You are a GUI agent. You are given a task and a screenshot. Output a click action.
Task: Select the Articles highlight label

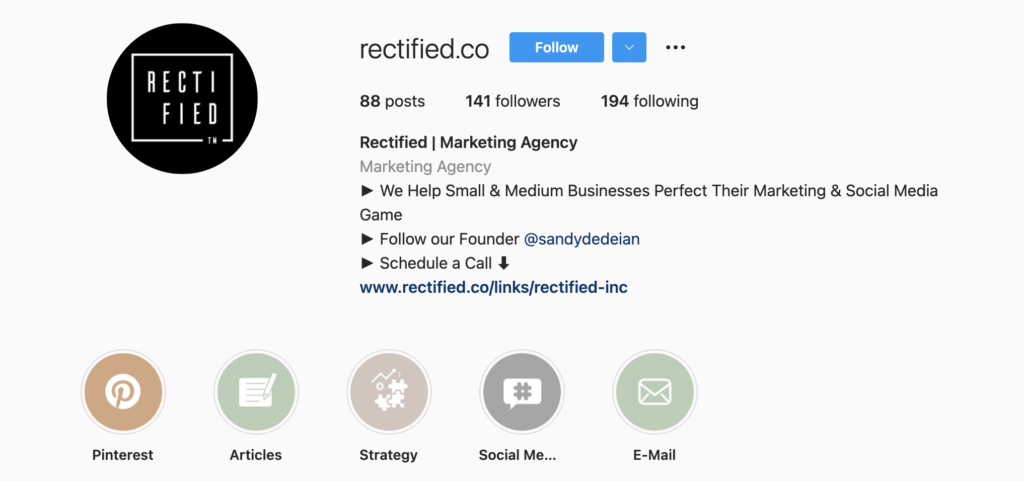(256, 455)
